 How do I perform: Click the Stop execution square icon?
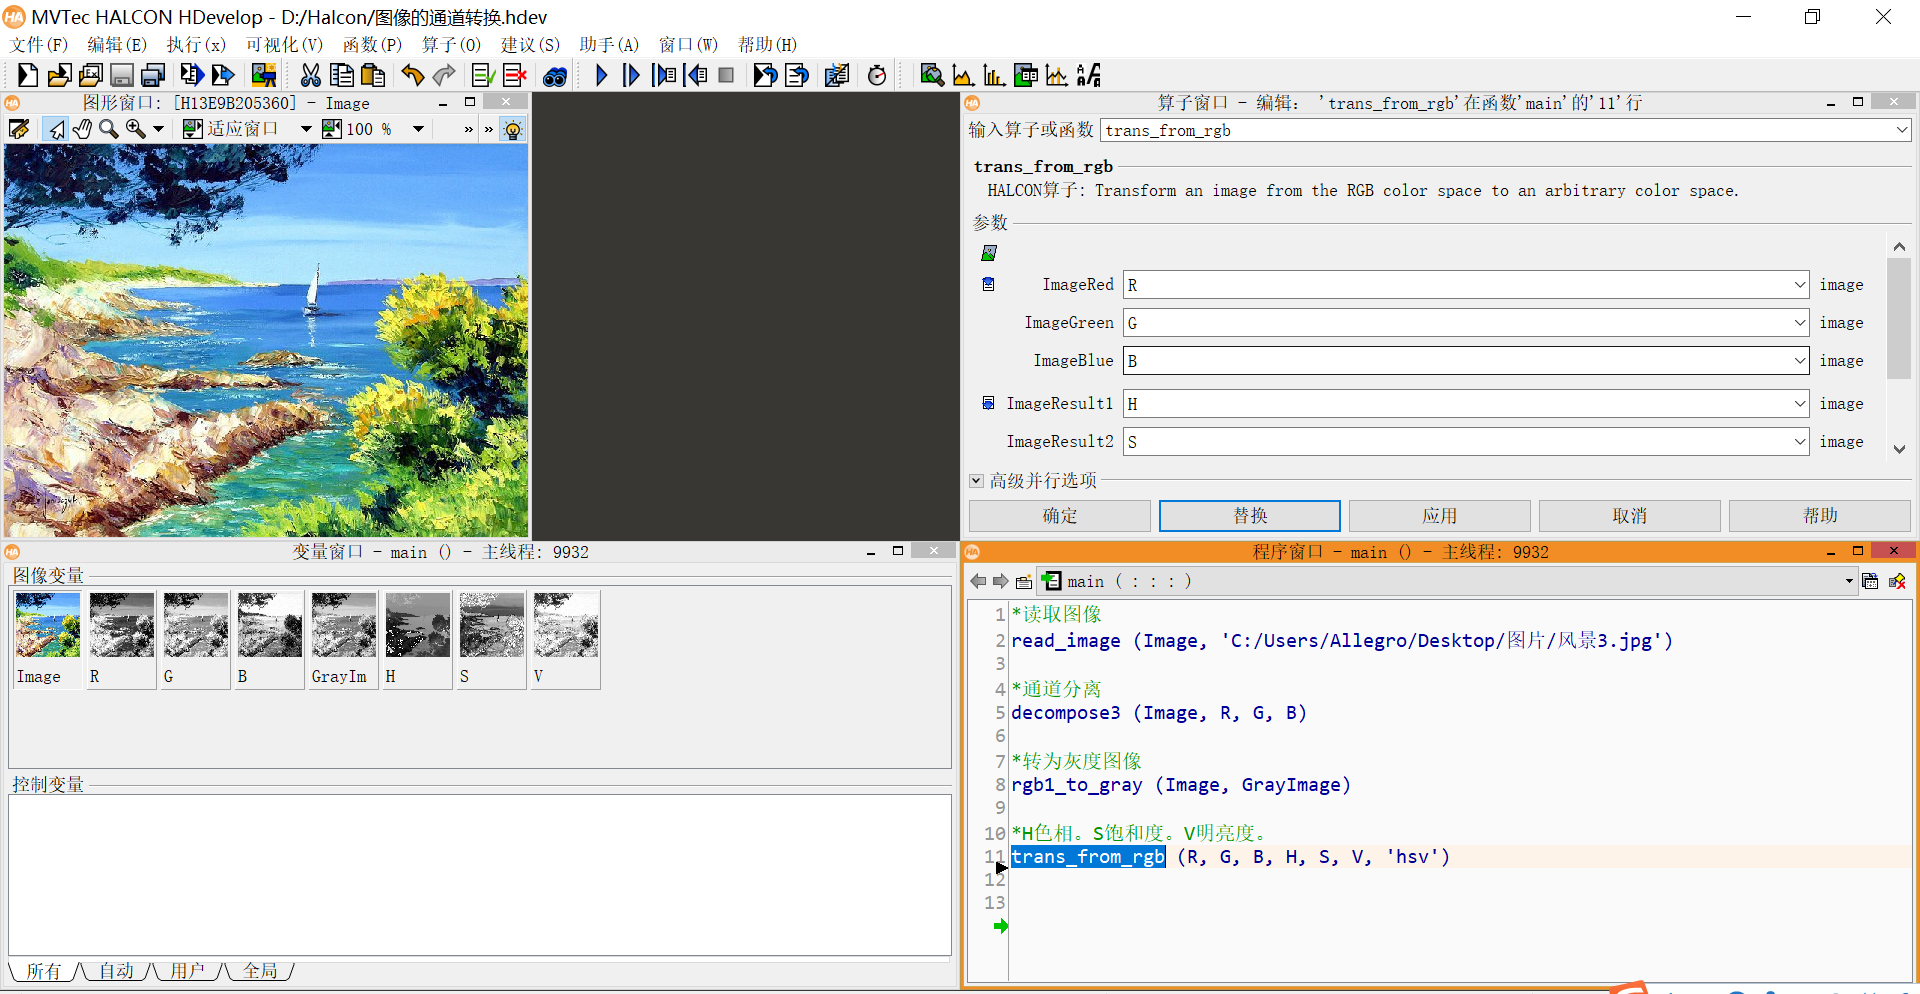[727, 75]
